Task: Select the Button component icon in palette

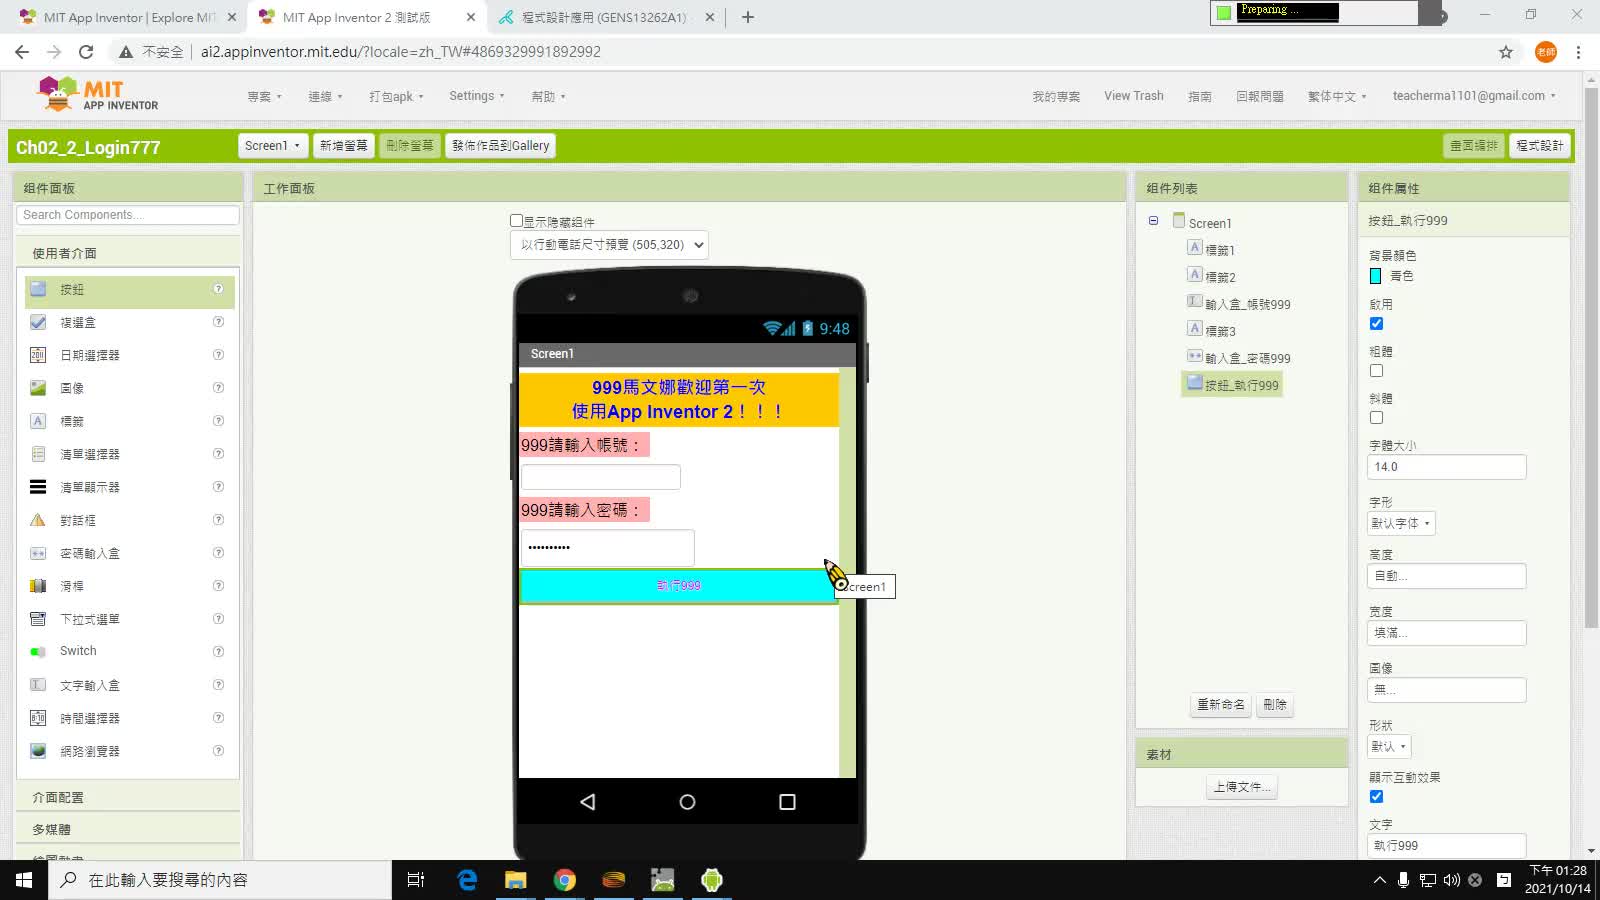Action: [x=38, y=289]
